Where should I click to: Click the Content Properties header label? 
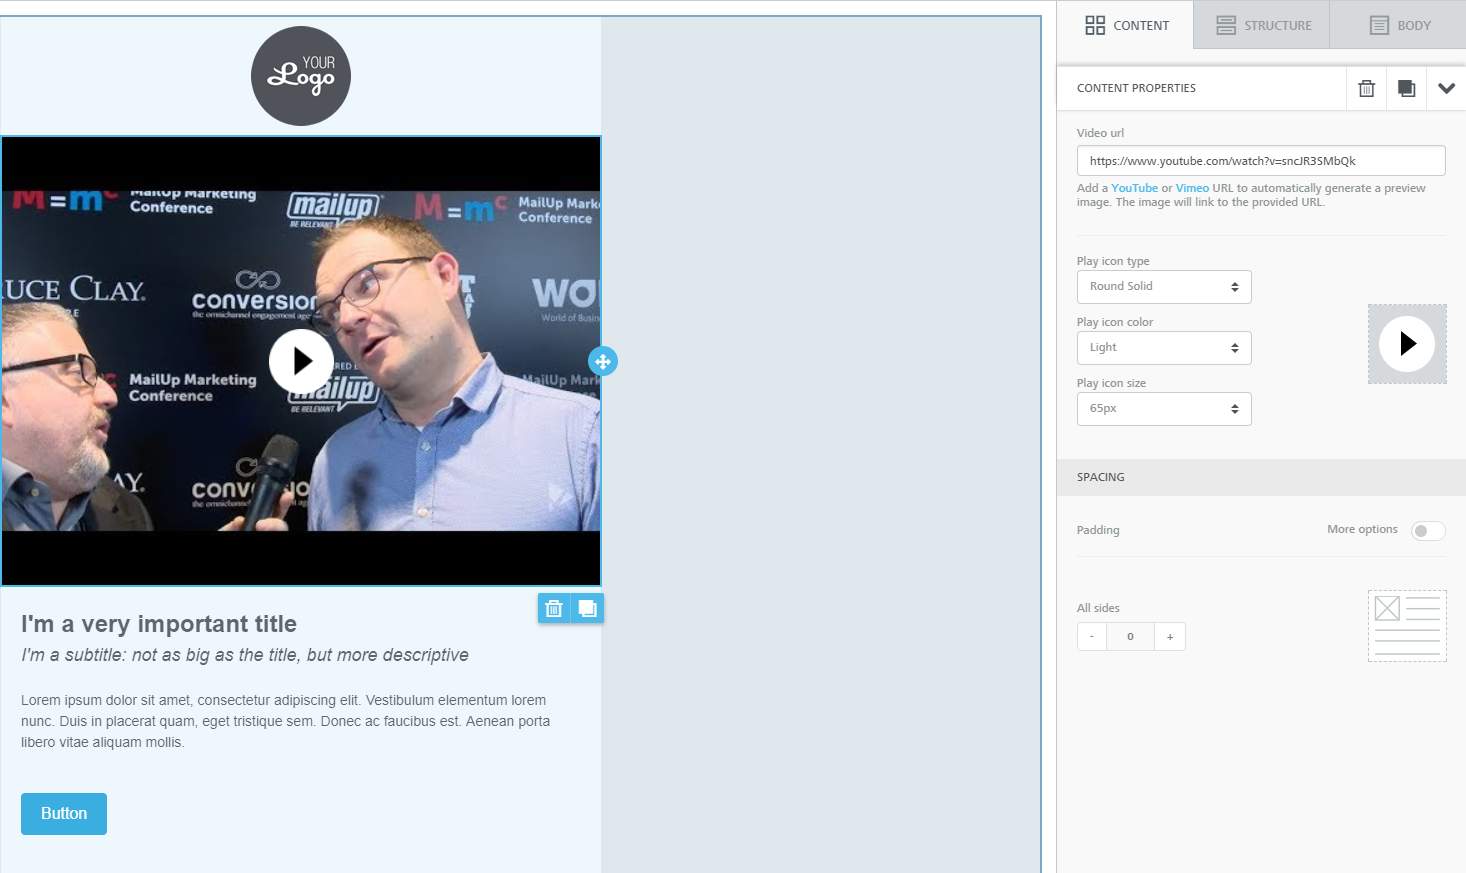1136,88
